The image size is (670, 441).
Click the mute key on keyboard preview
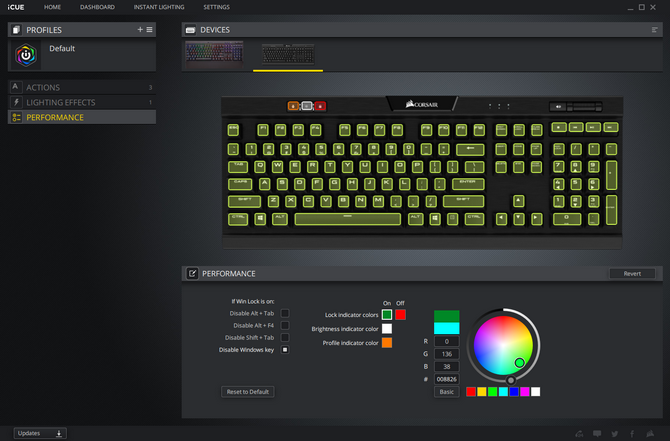coord(558,106)
